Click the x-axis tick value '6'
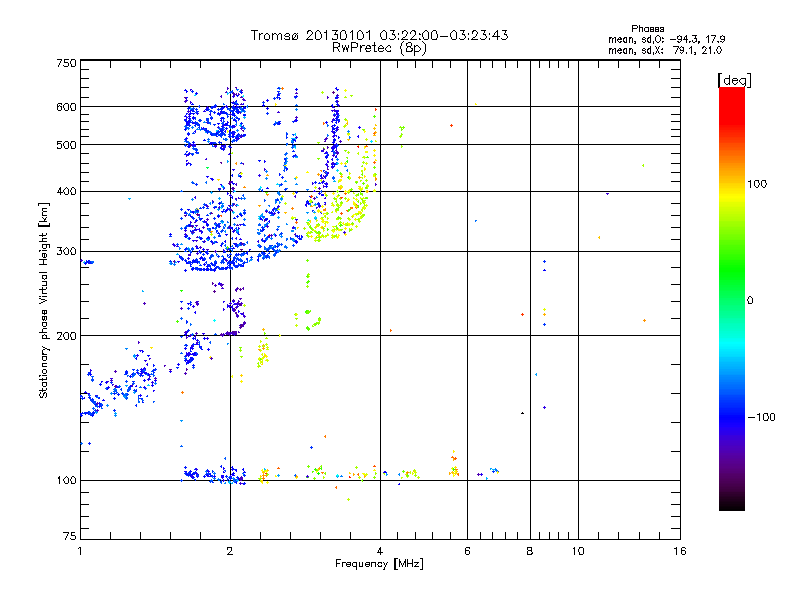Screen dimensions: 800x600 click(x=467, y=551)
